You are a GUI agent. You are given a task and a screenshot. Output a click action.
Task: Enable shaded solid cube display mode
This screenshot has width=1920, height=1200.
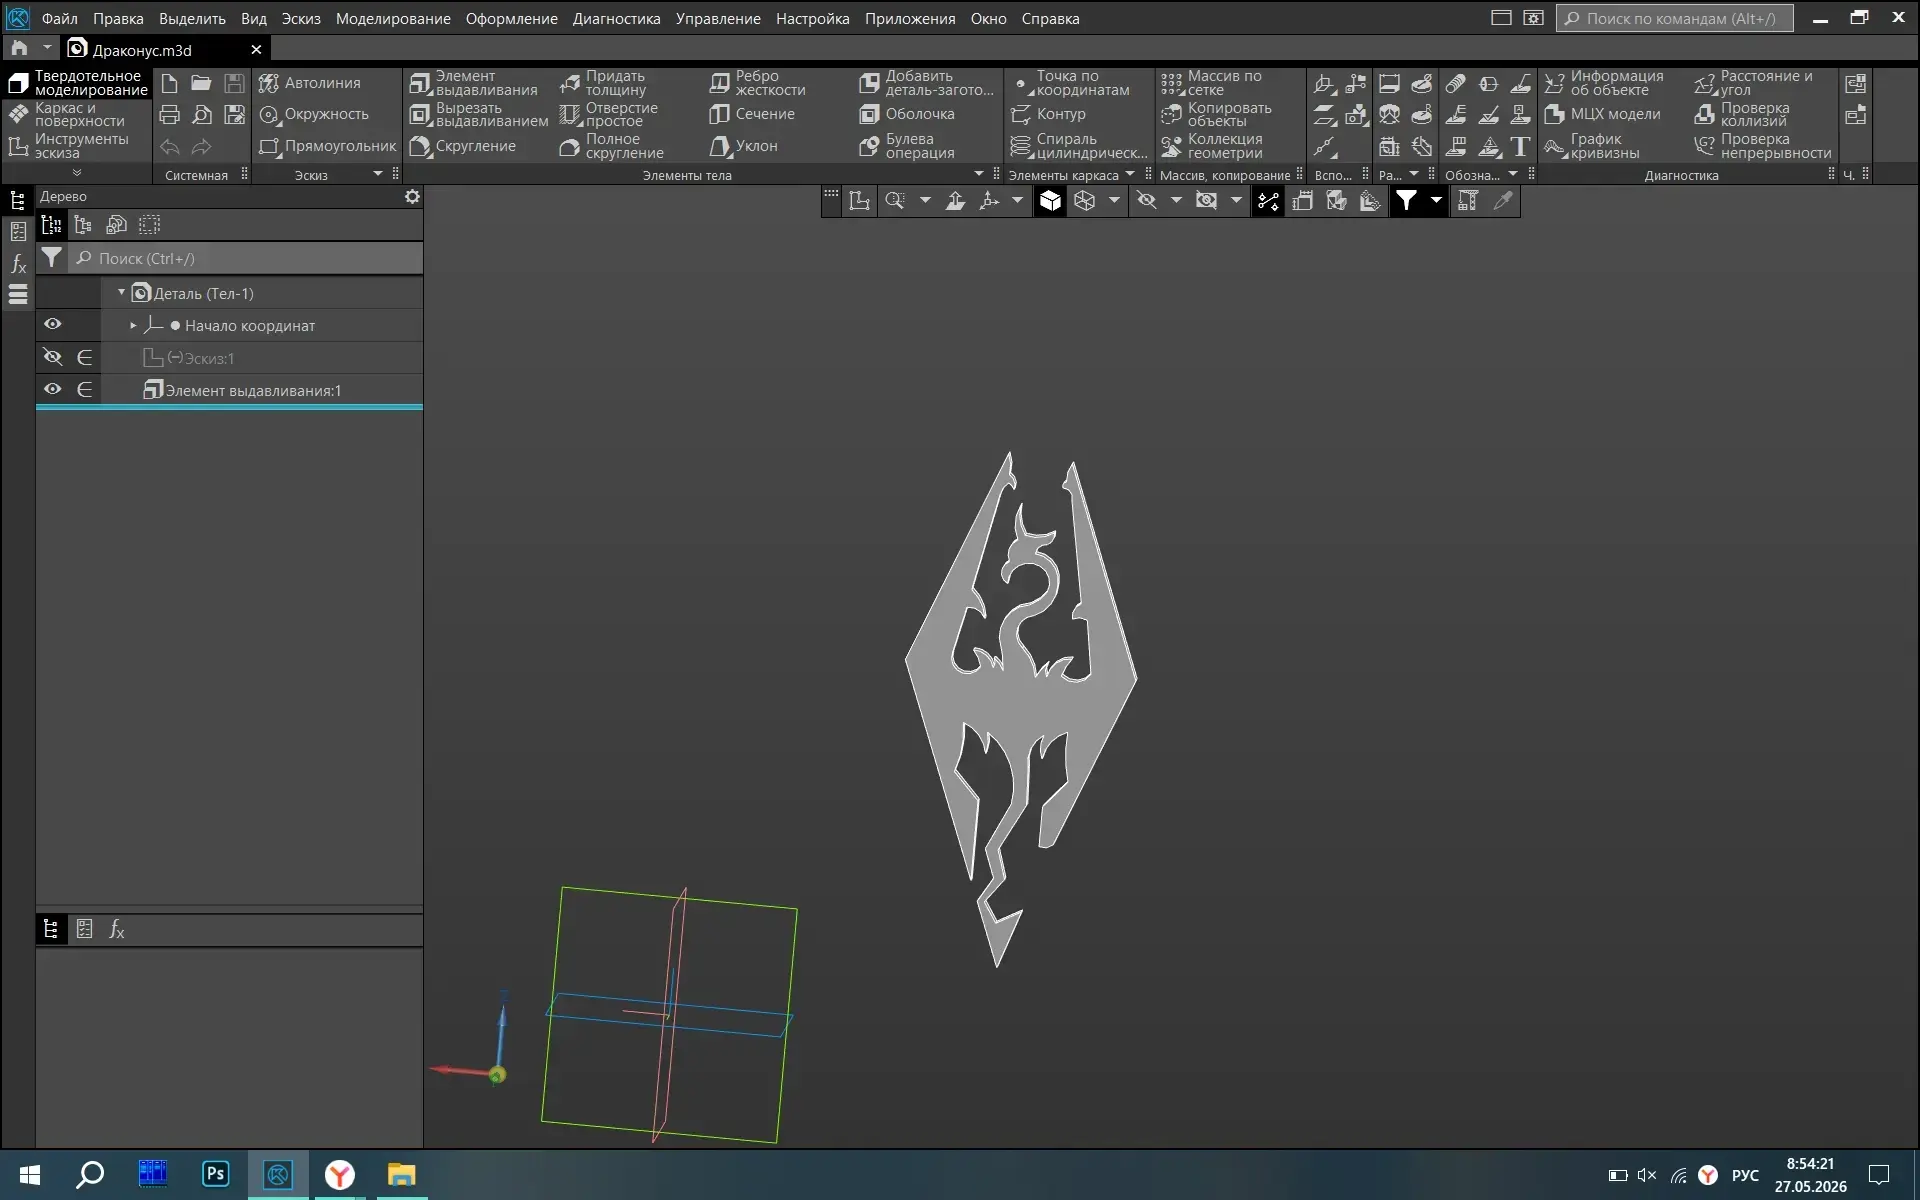click(1050, 201)
